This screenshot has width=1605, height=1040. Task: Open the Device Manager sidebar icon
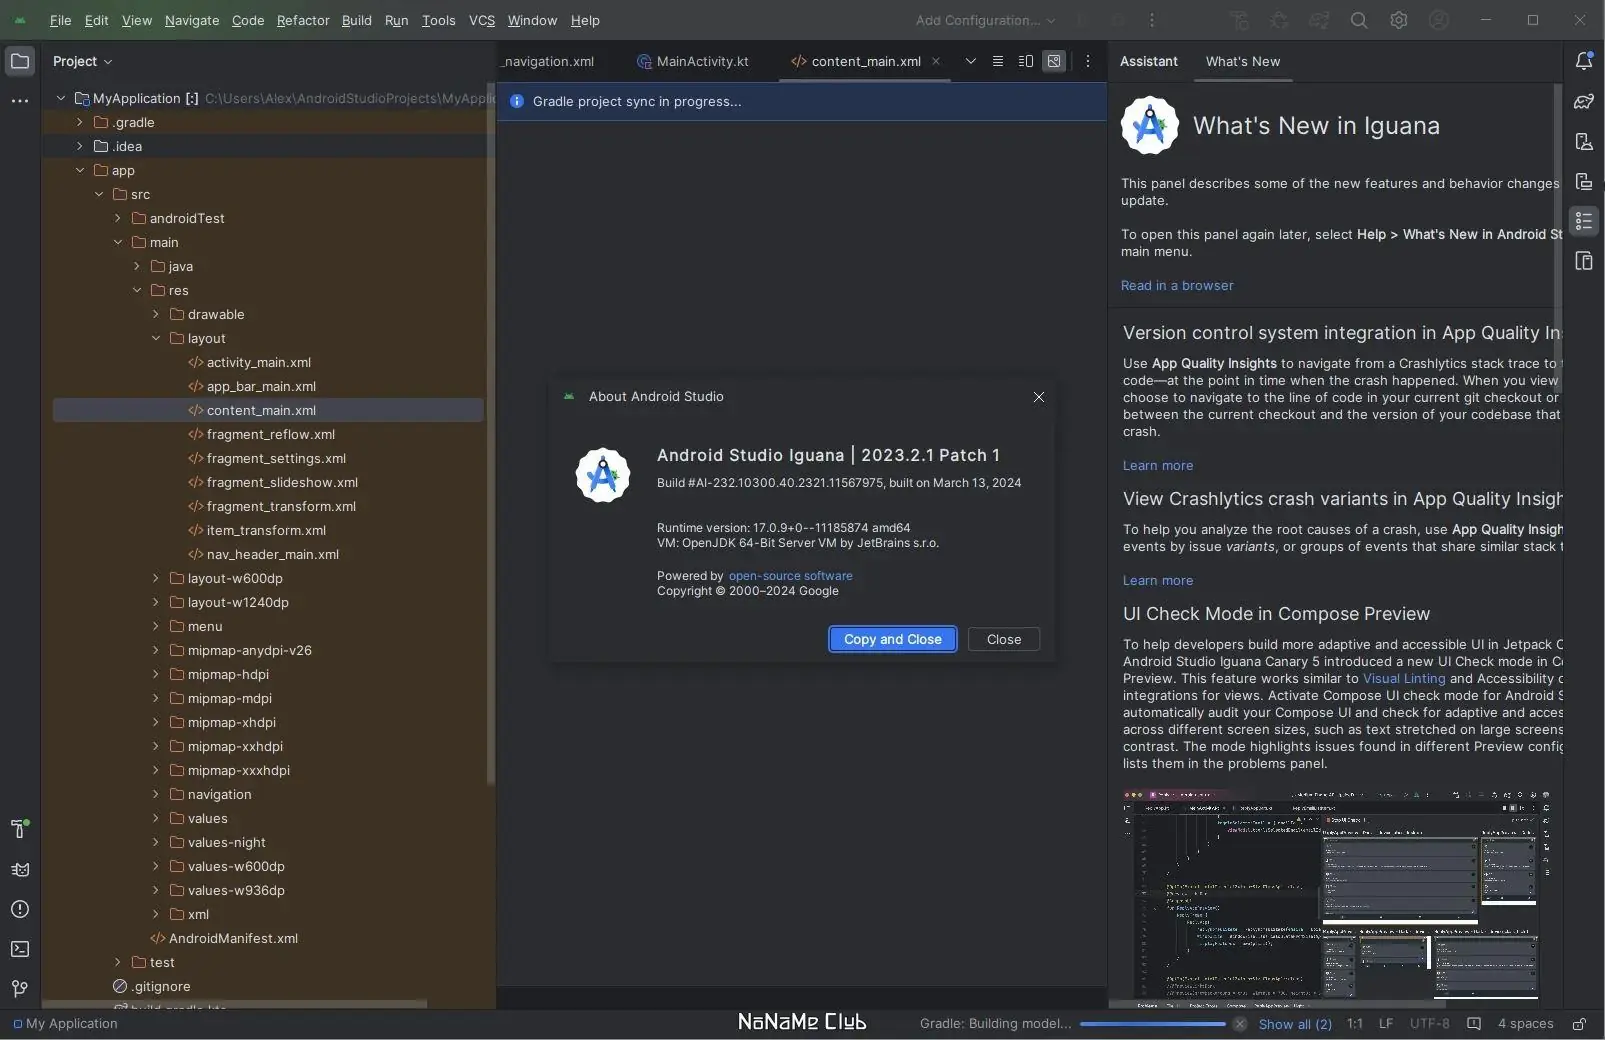coord(1584,141)
